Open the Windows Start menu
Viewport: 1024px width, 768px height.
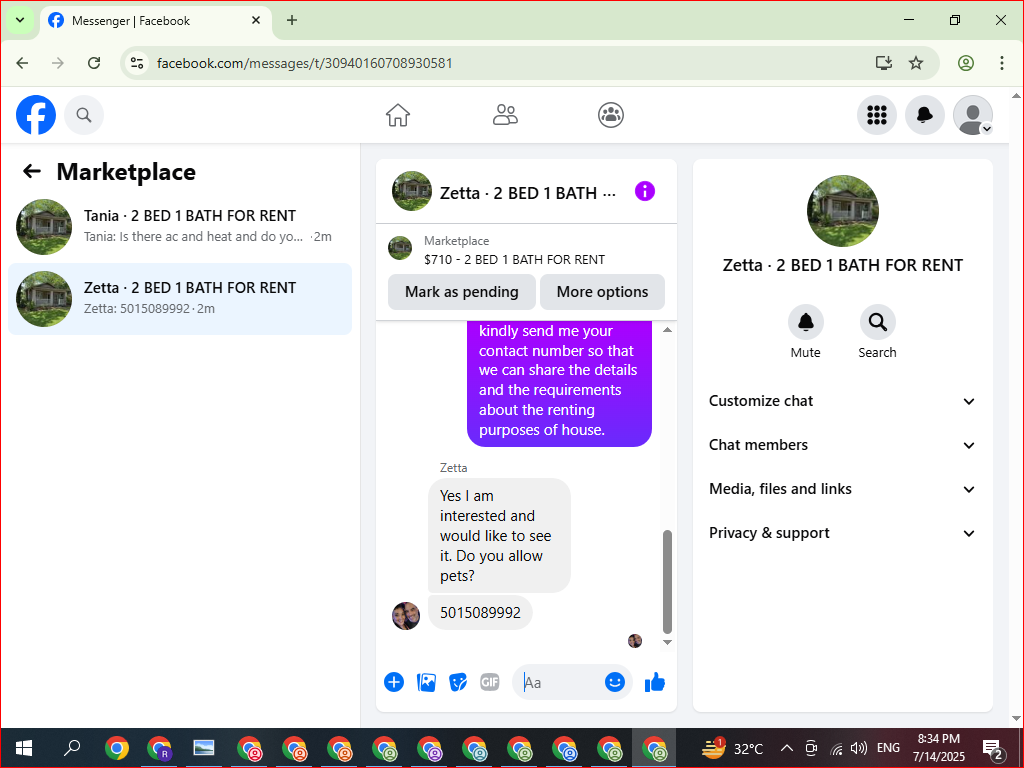point(24,748)
